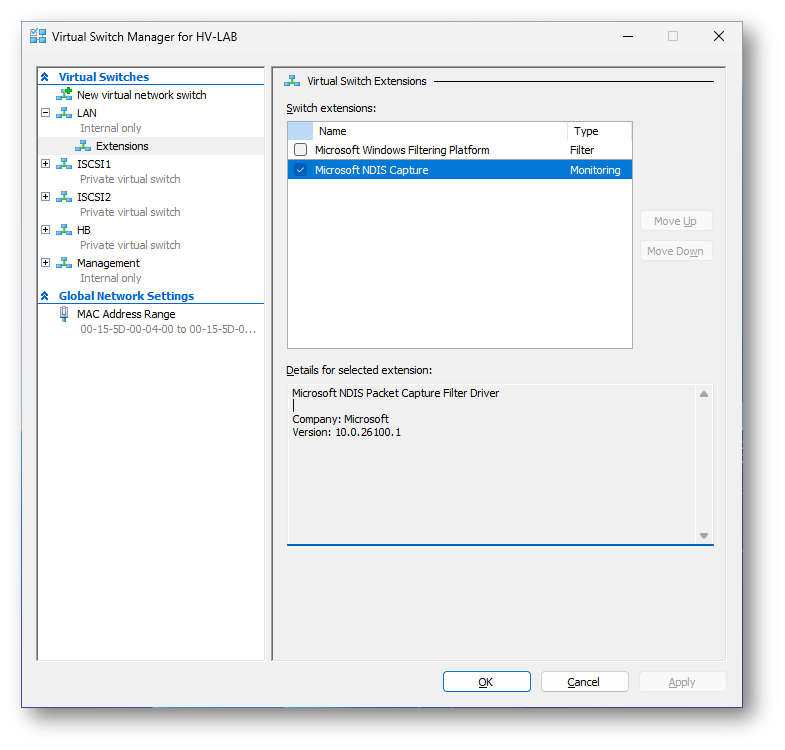Sort extensions by the Name column header

click(x=439, y=131)
